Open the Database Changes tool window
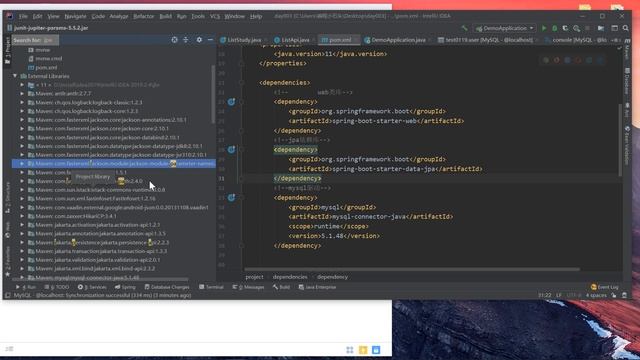Screen dimensions: 640x360 (167, 287)
